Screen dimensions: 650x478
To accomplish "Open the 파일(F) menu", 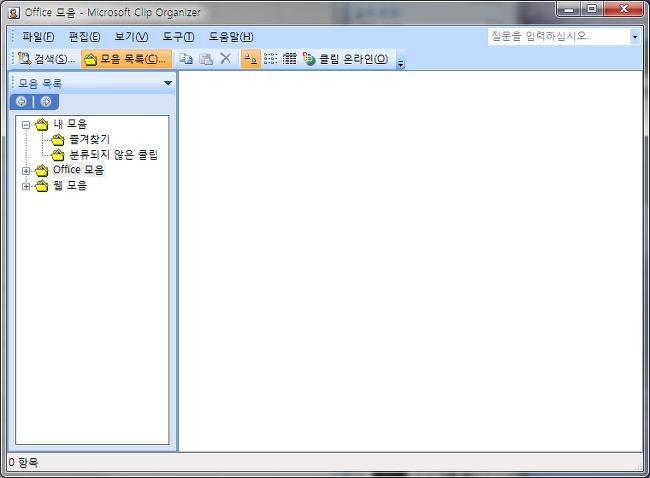I will [38, 36].
